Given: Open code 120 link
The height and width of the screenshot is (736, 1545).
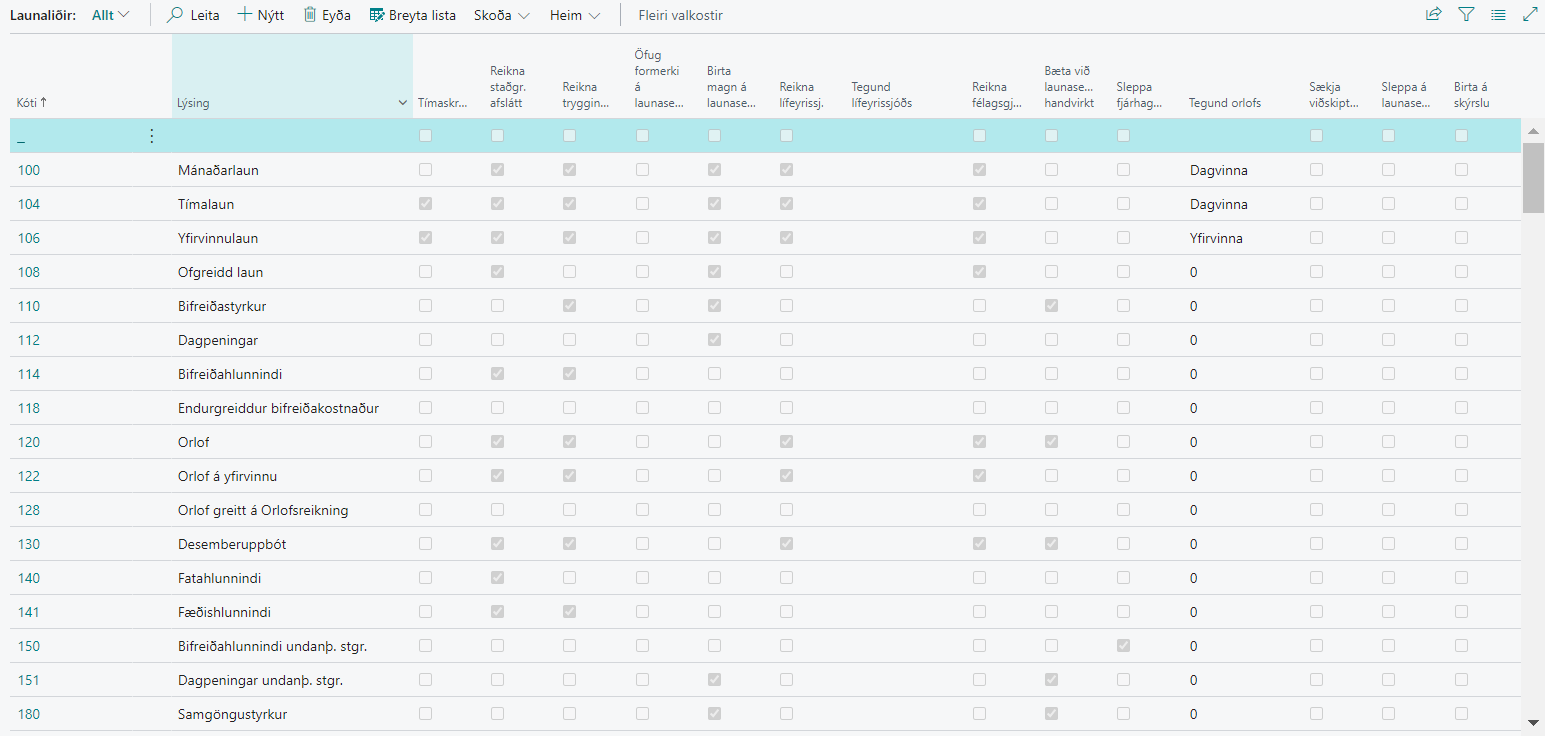Looking at the screenshot, I should 29,442.
